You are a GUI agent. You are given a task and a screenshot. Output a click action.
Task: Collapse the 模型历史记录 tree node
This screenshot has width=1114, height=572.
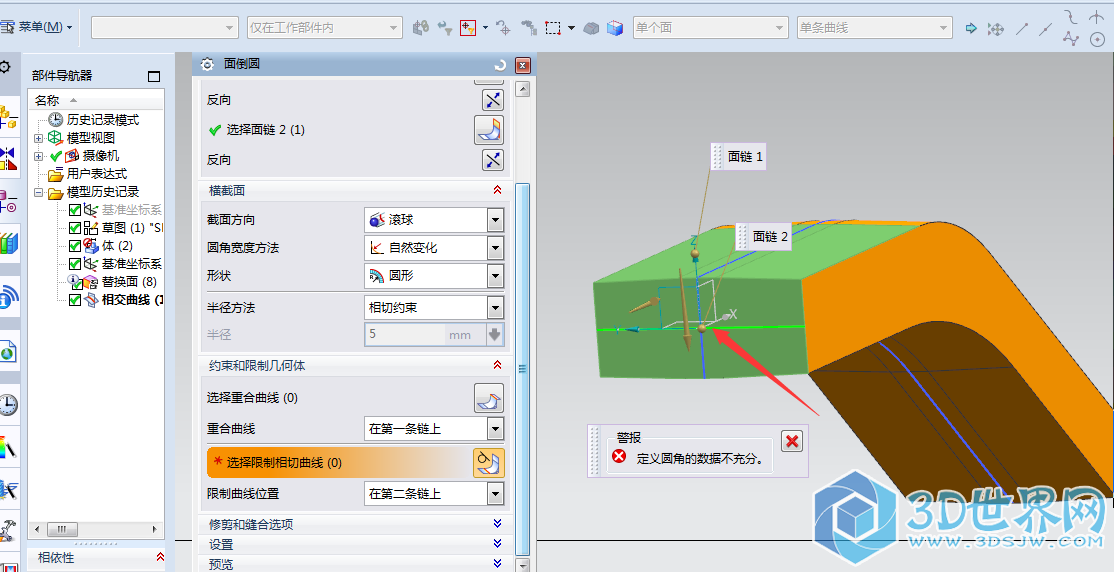[39, 193]
